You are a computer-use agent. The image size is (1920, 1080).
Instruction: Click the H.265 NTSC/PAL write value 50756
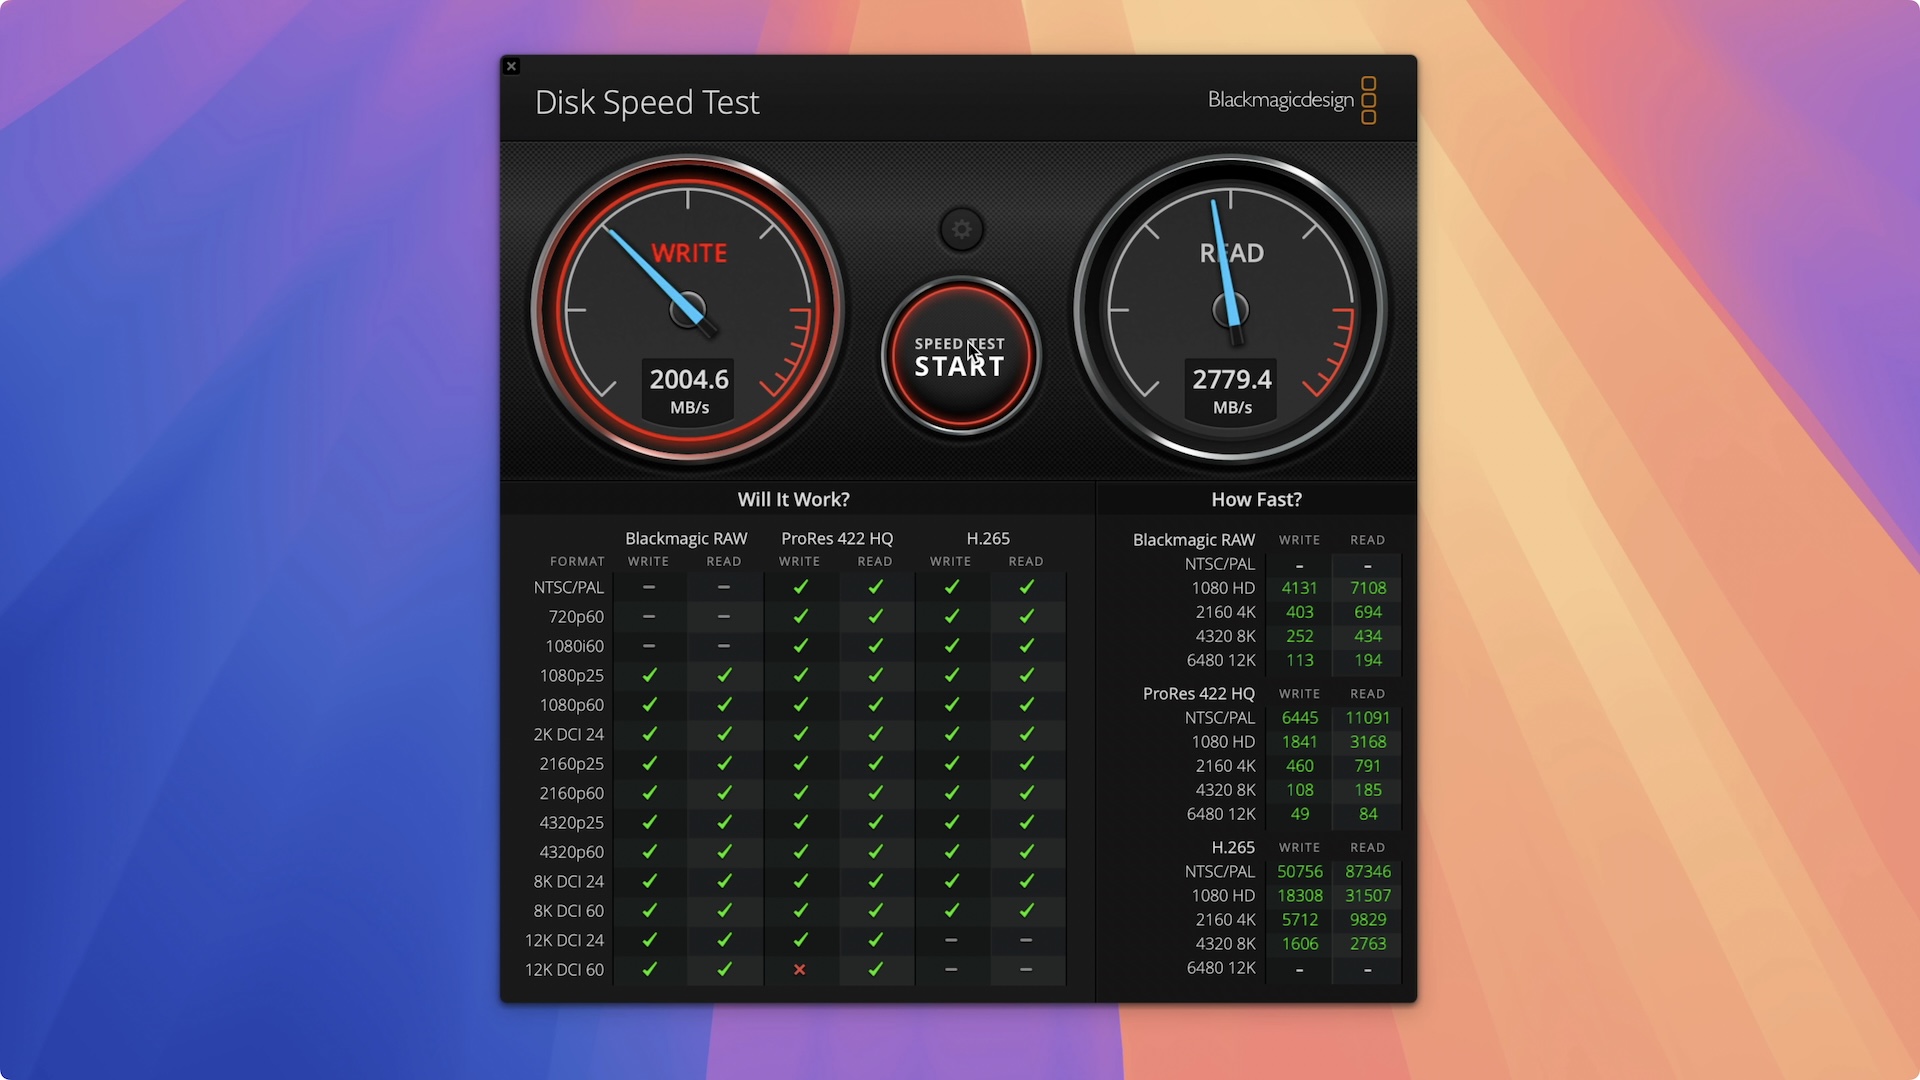1299,871
